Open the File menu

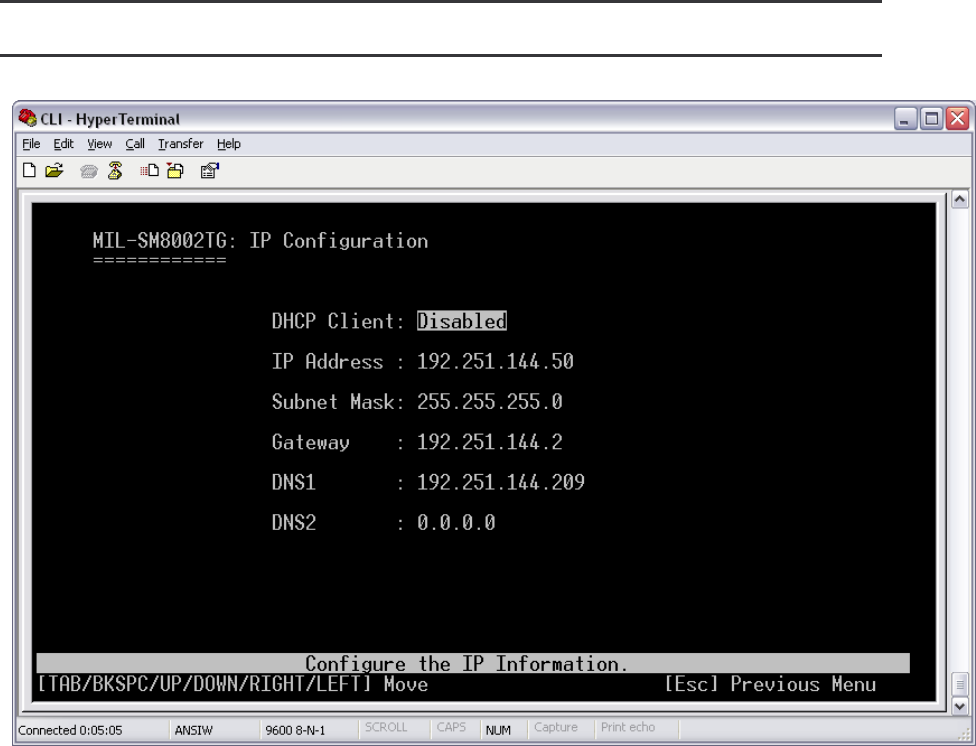tap(31, 144)
